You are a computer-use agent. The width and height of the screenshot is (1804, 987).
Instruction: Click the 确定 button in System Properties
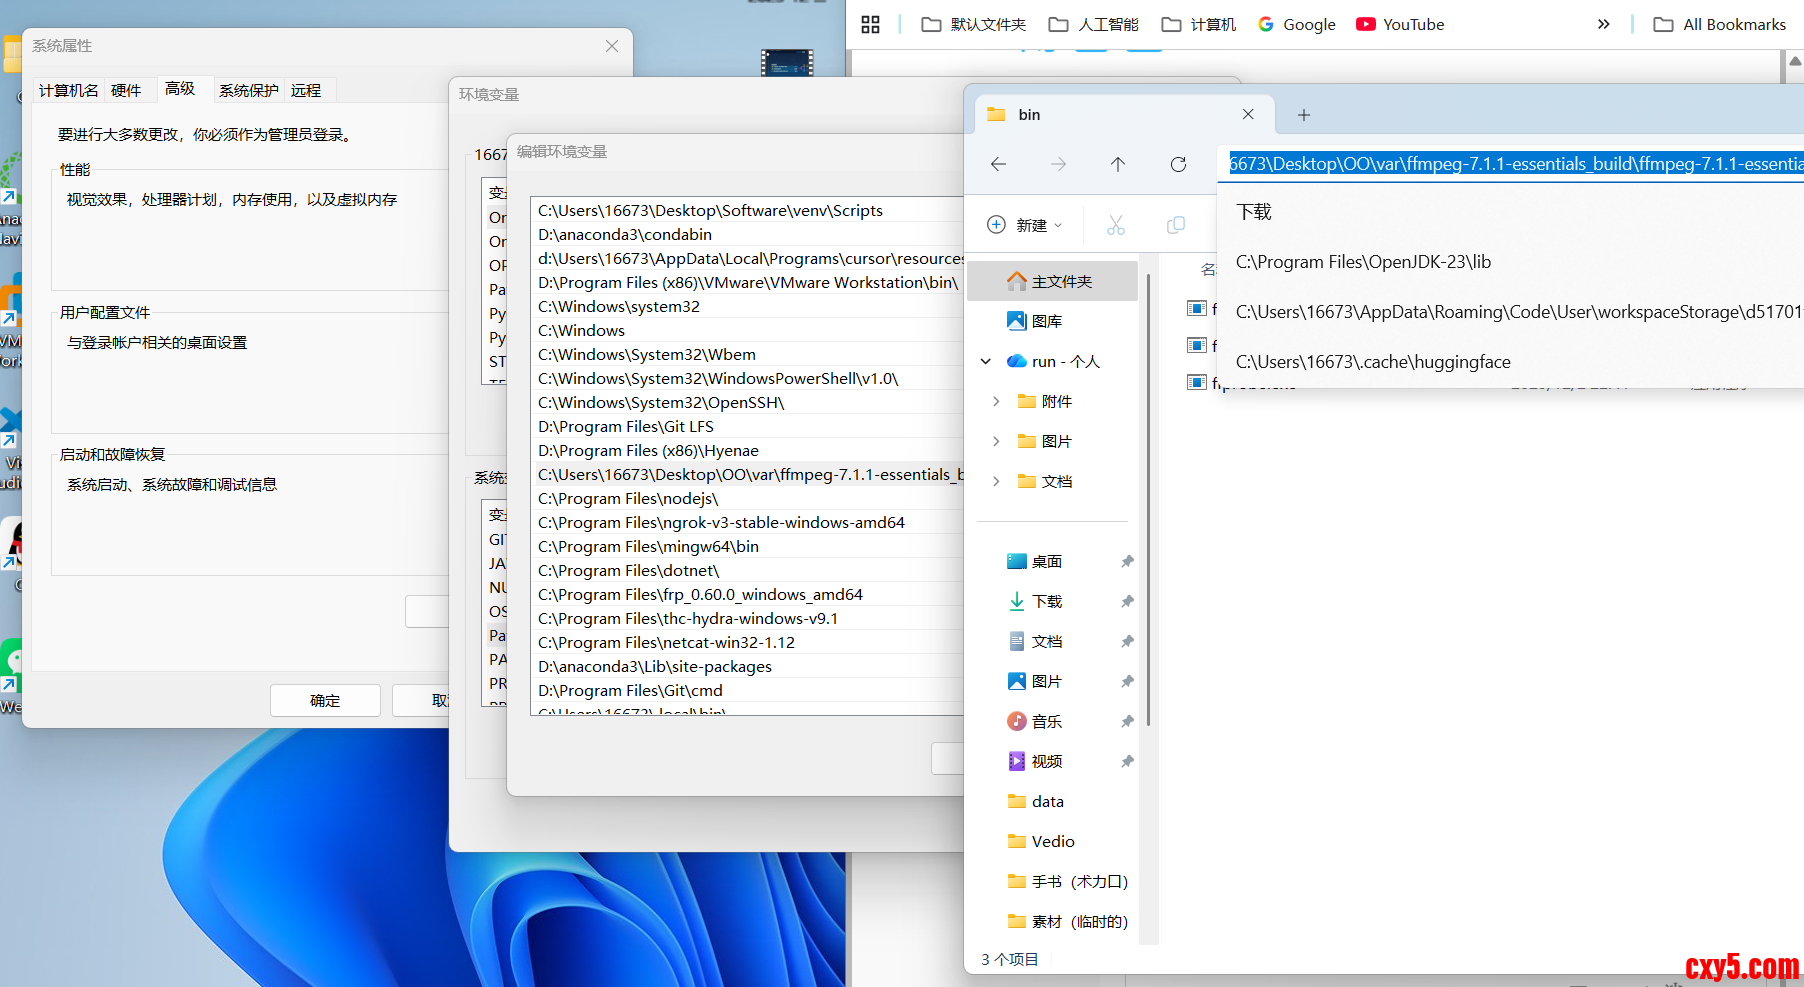click(x=325, y=700)
